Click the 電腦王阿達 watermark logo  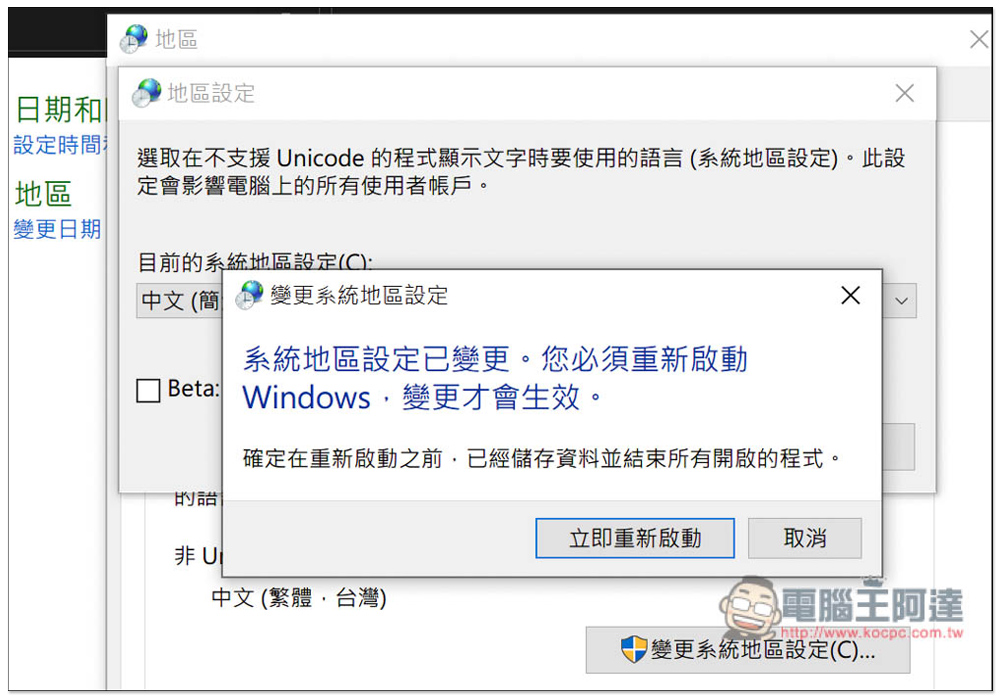tap(841, 606)
